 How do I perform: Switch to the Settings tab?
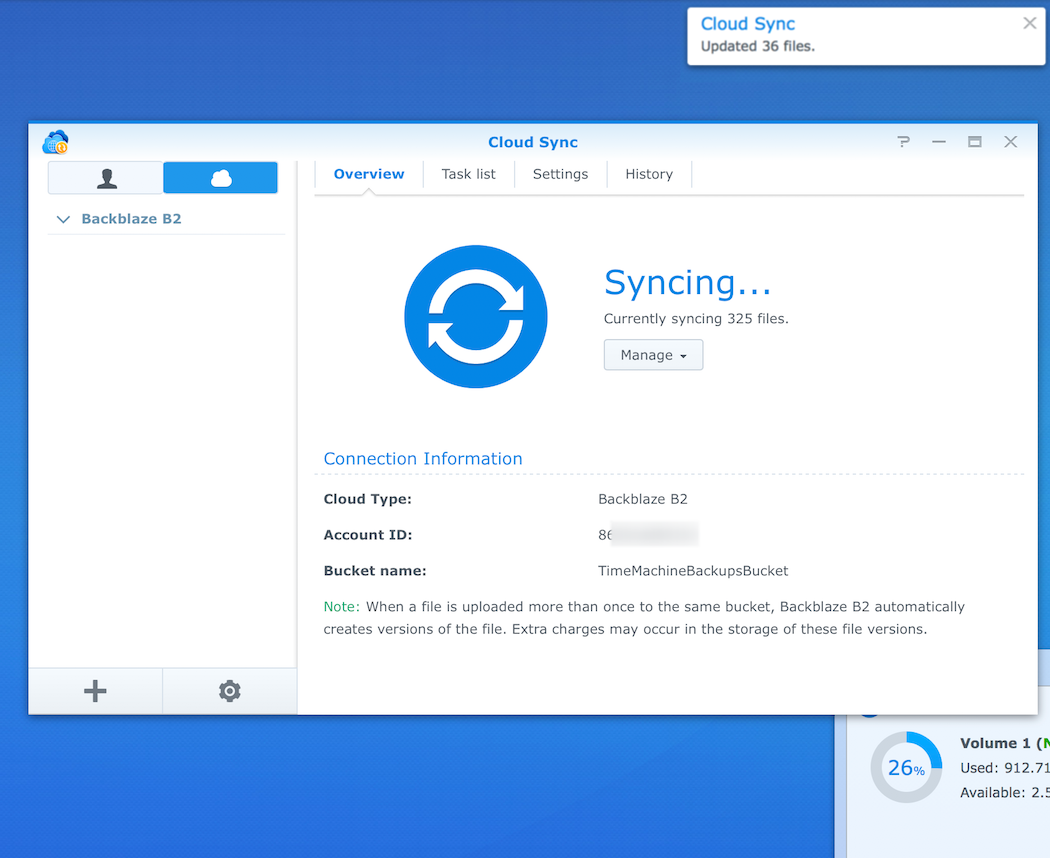point(560,174)
